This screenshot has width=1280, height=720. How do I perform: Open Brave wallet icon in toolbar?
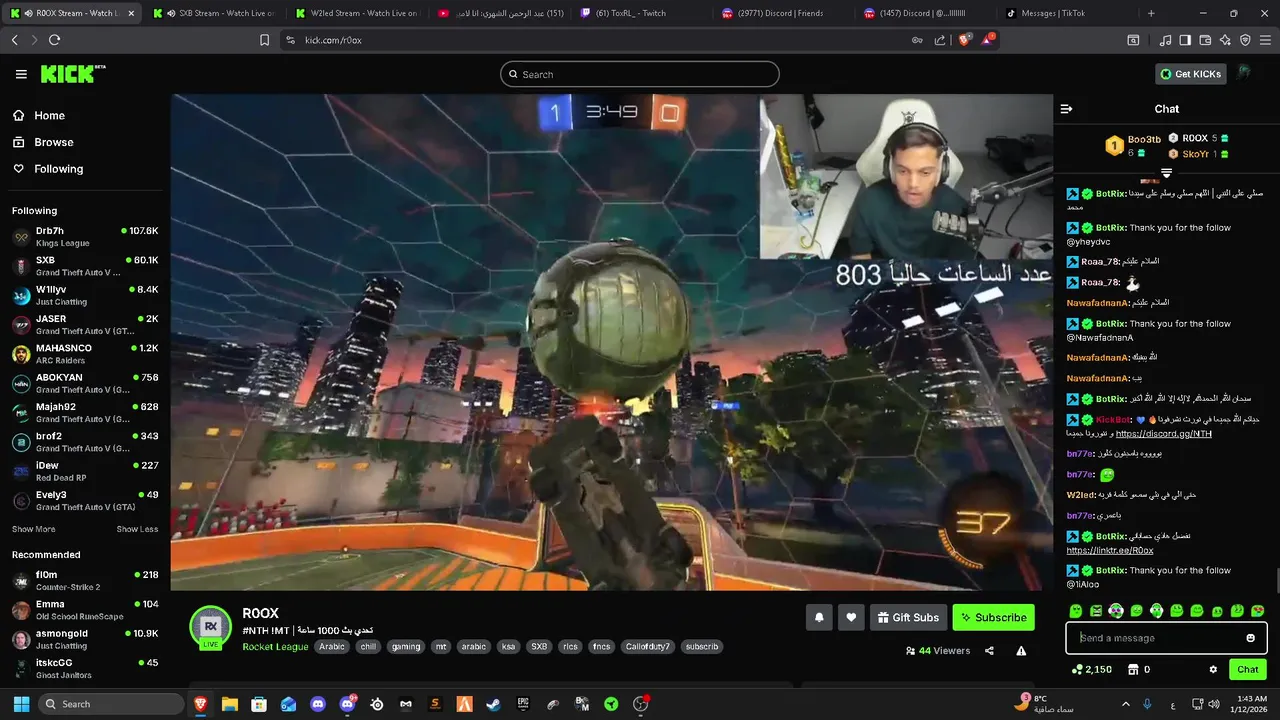pos(1205,40)
